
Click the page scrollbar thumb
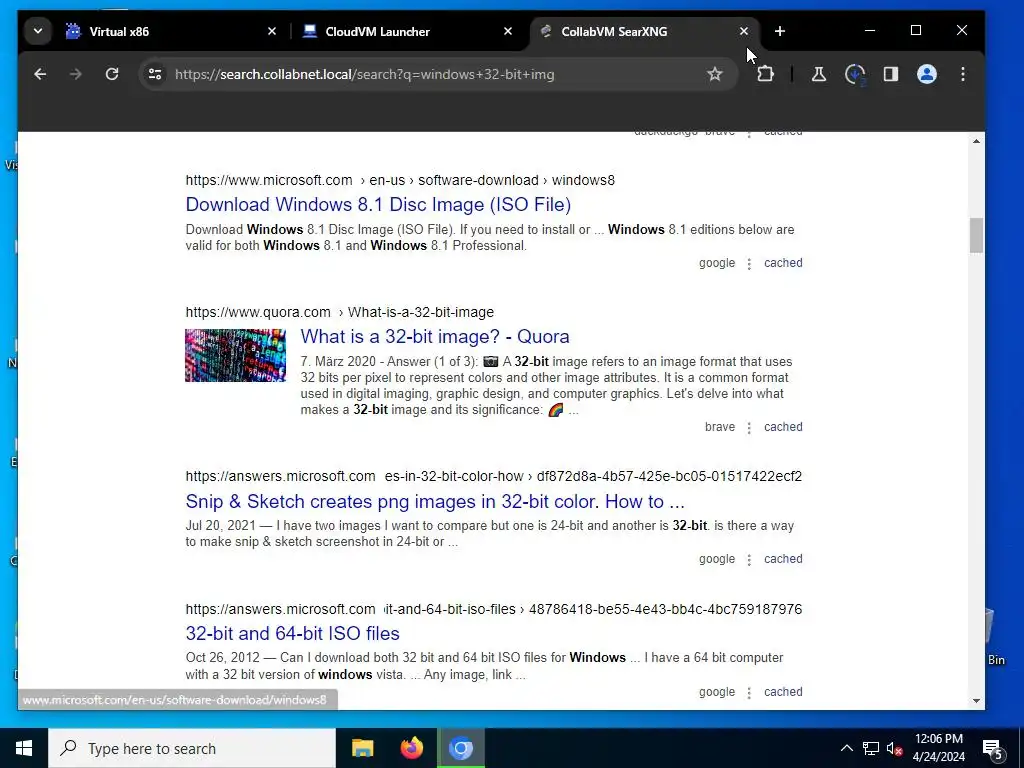976,235
